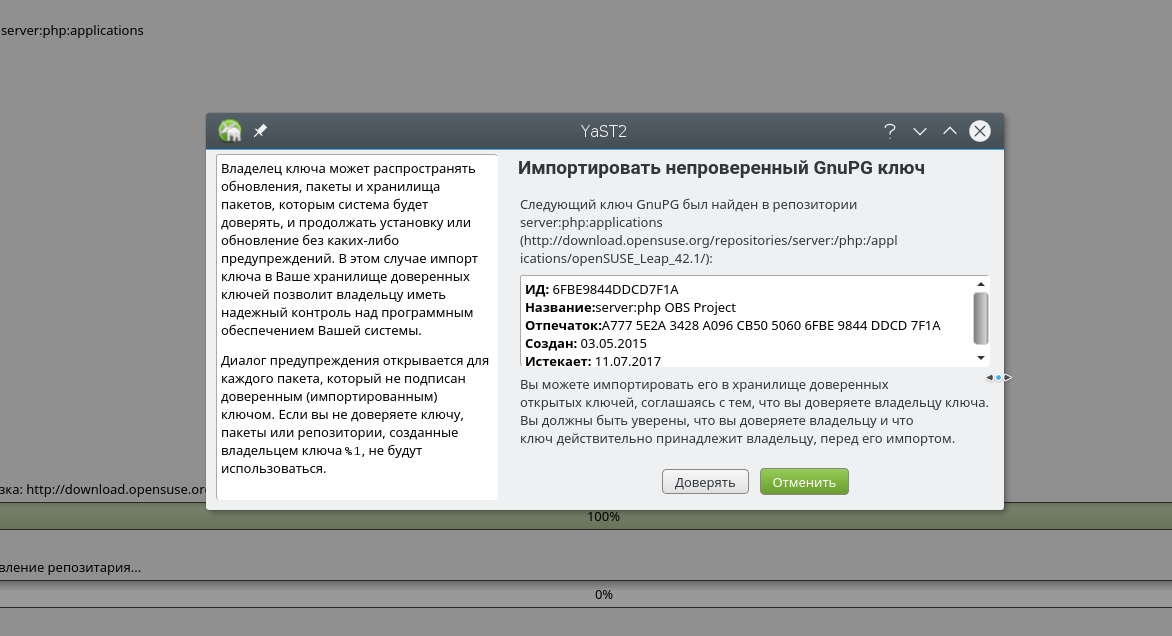Click the help paragraph starting Диалог предупреждения

point(355,414)
